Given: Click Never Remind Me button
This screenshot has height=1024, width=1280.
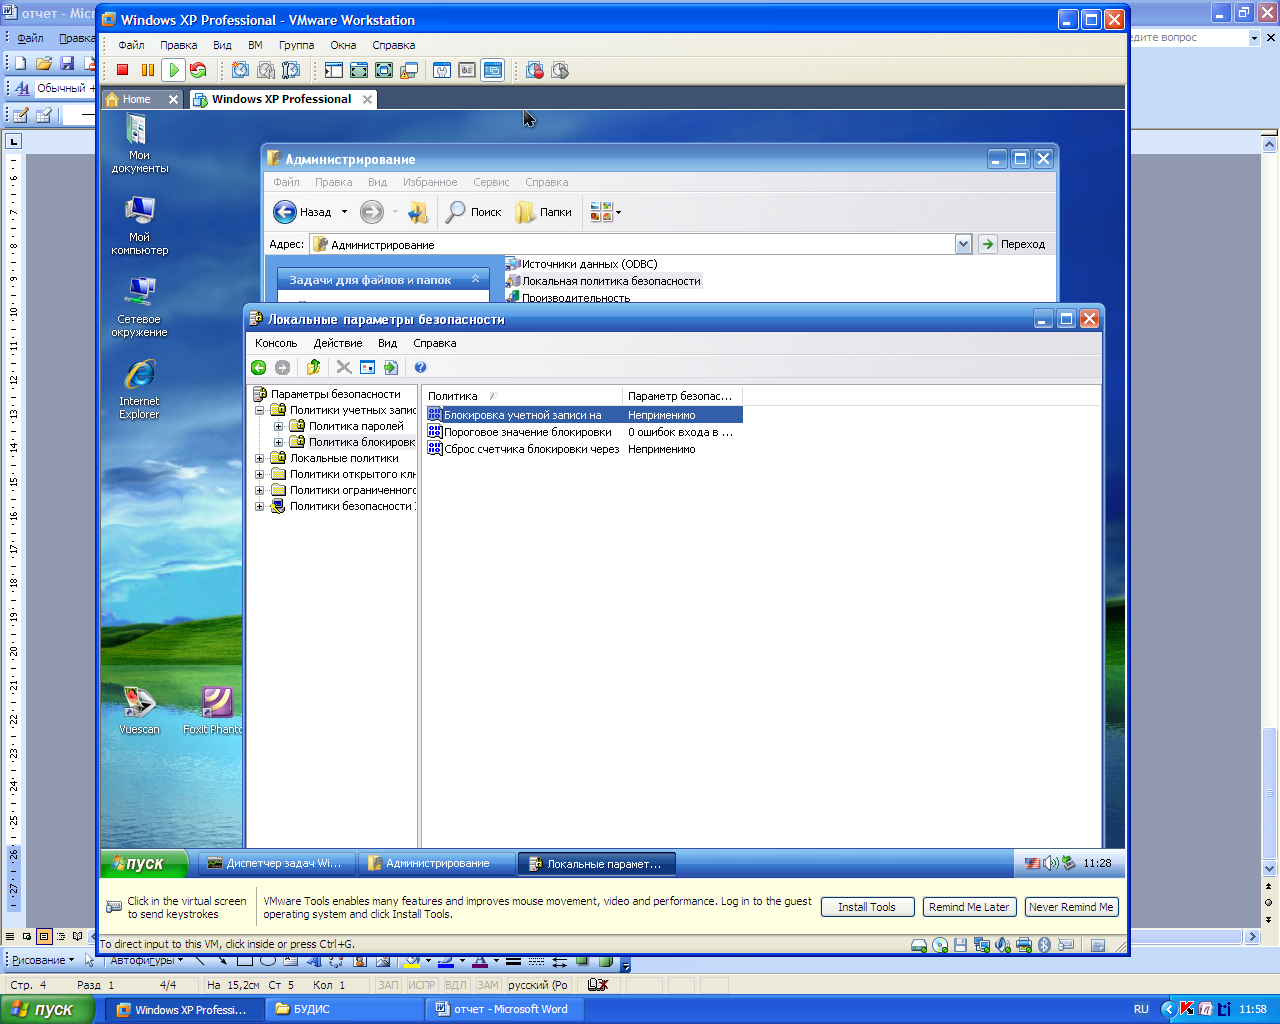Looking at the screenshot, I should pos(1071,907).
